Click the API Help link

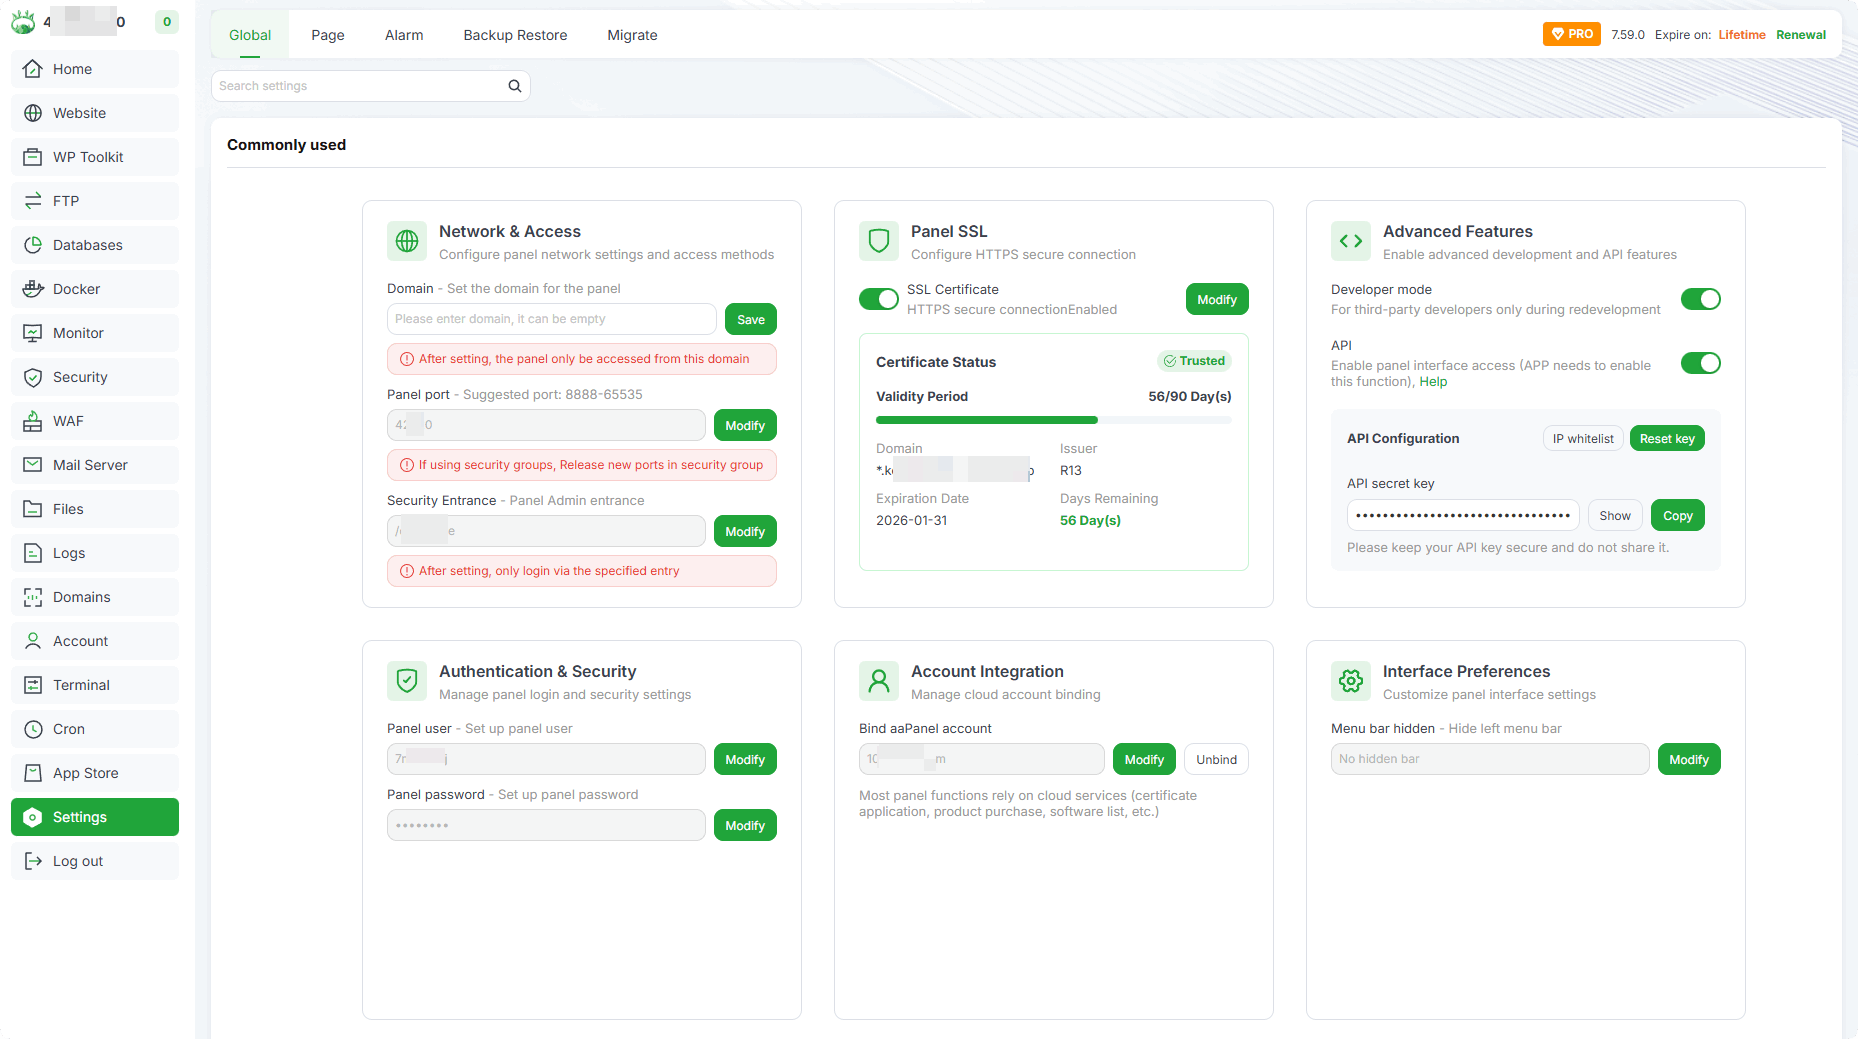pos(1433,382)
